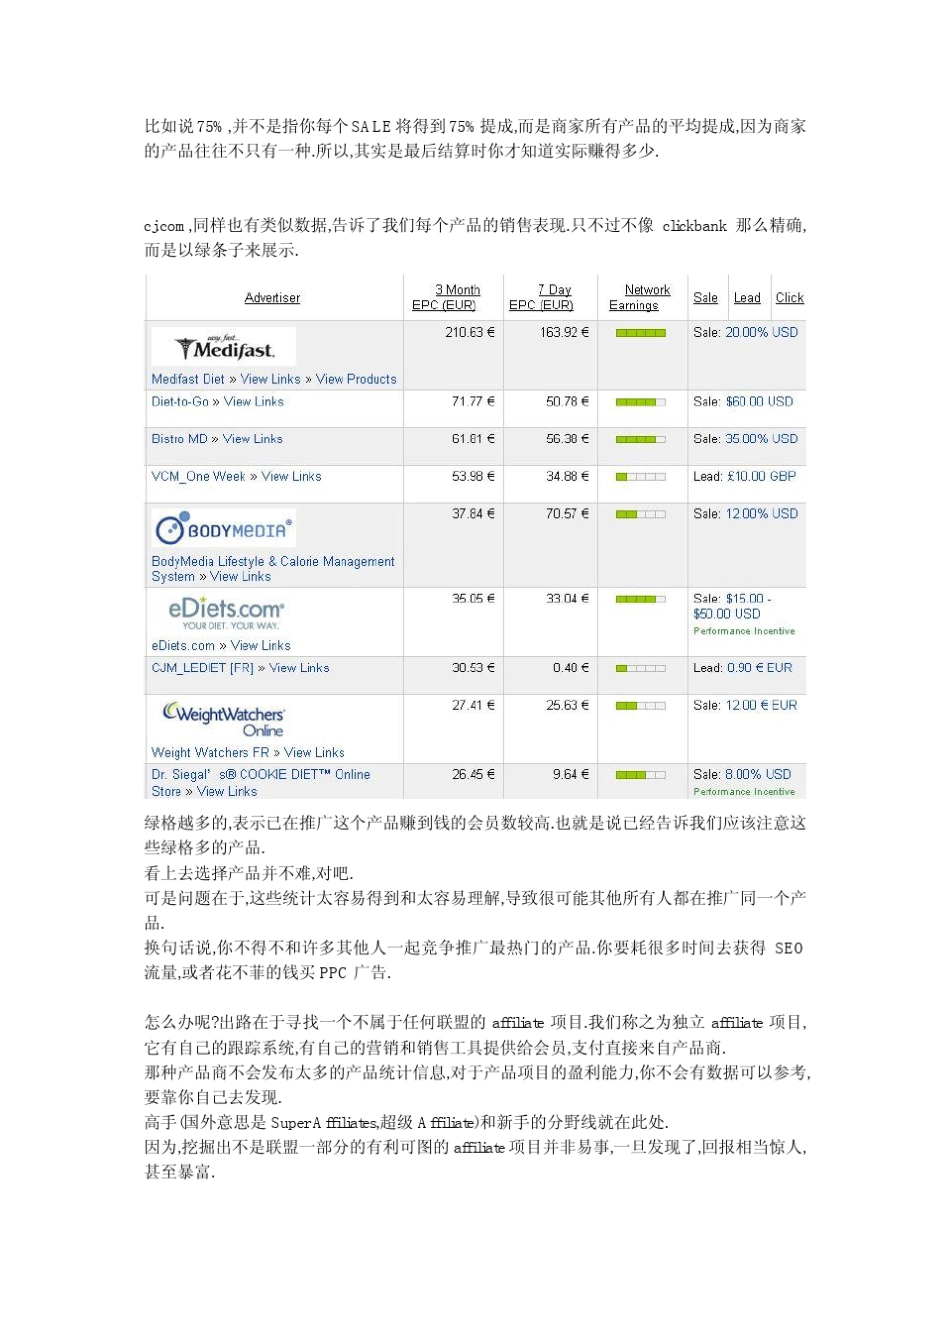Click the 71.77 € EPC value

coord(474,402)
